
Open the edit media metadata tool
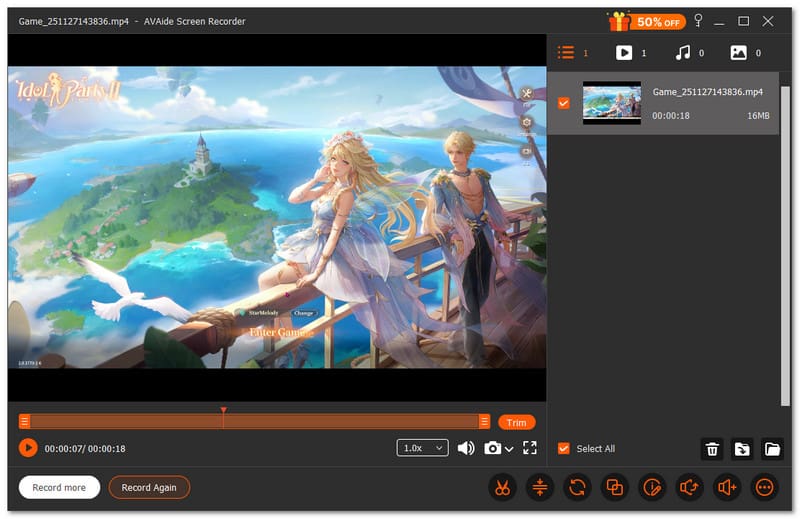[x=652, y=488]
